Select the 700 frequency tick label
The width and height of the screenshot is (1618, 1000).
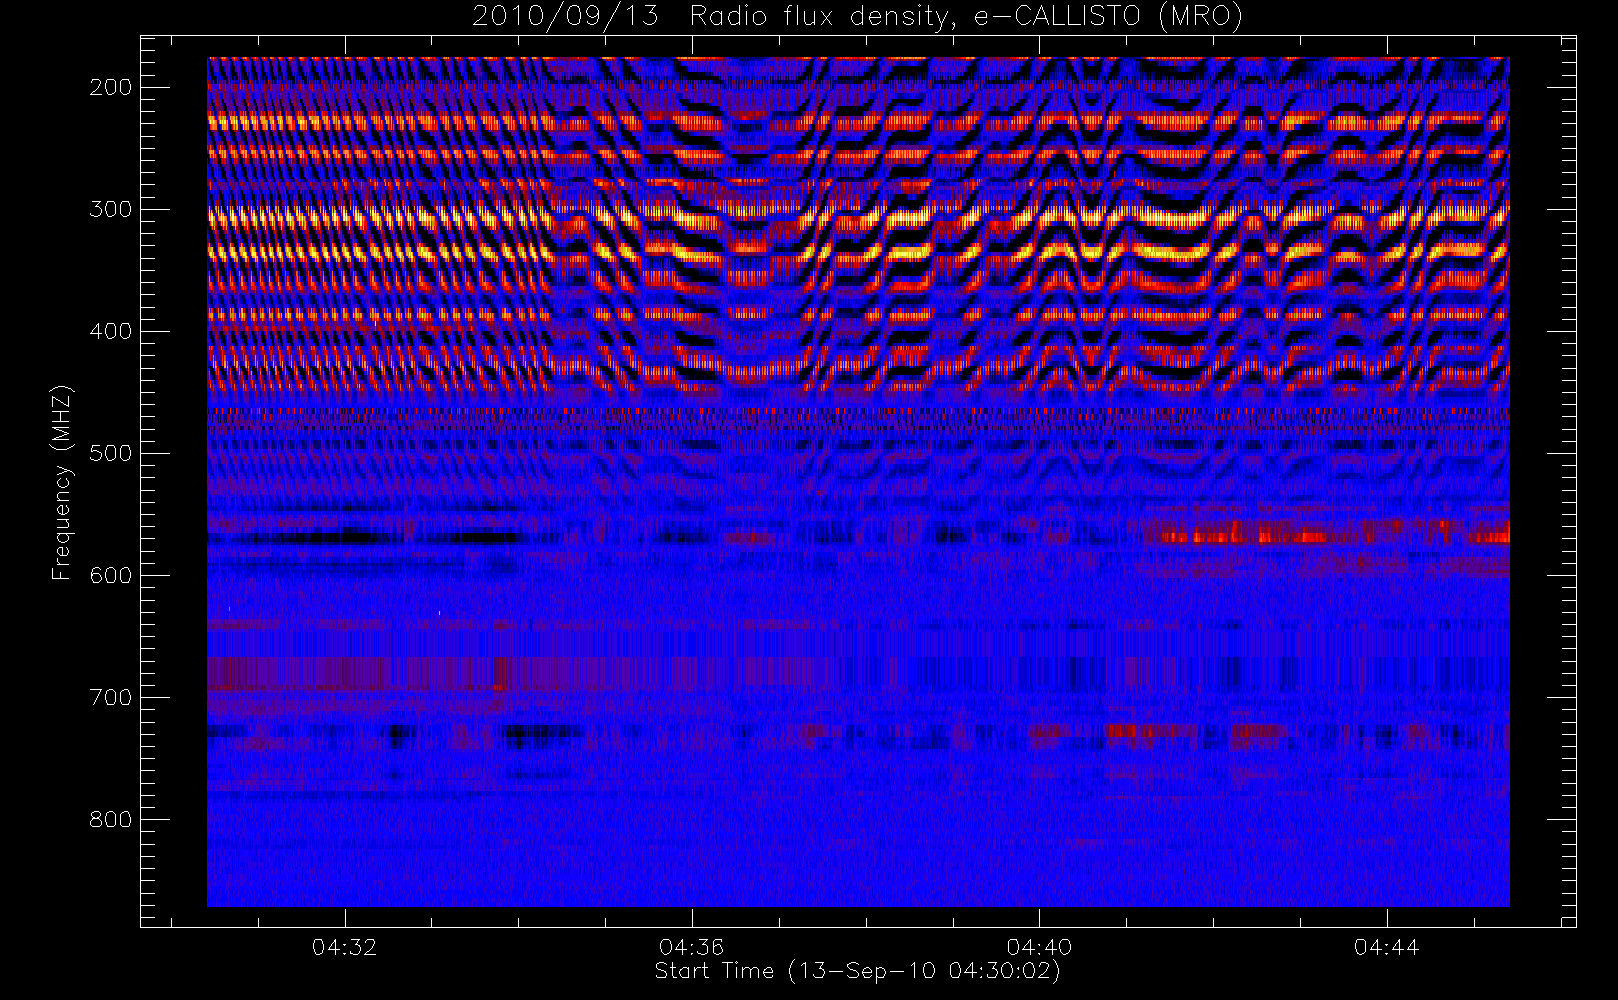[111, 697]
